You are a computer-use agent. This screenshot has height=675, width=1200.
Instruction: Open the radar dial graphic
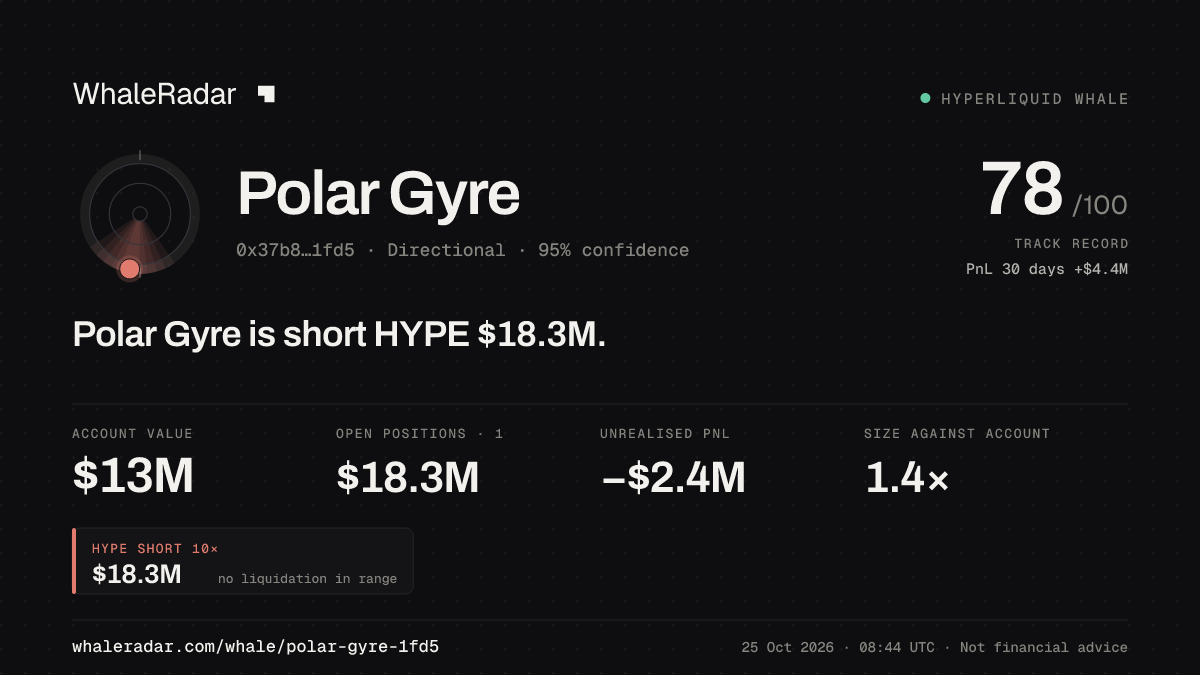click(x=139, y=214)
